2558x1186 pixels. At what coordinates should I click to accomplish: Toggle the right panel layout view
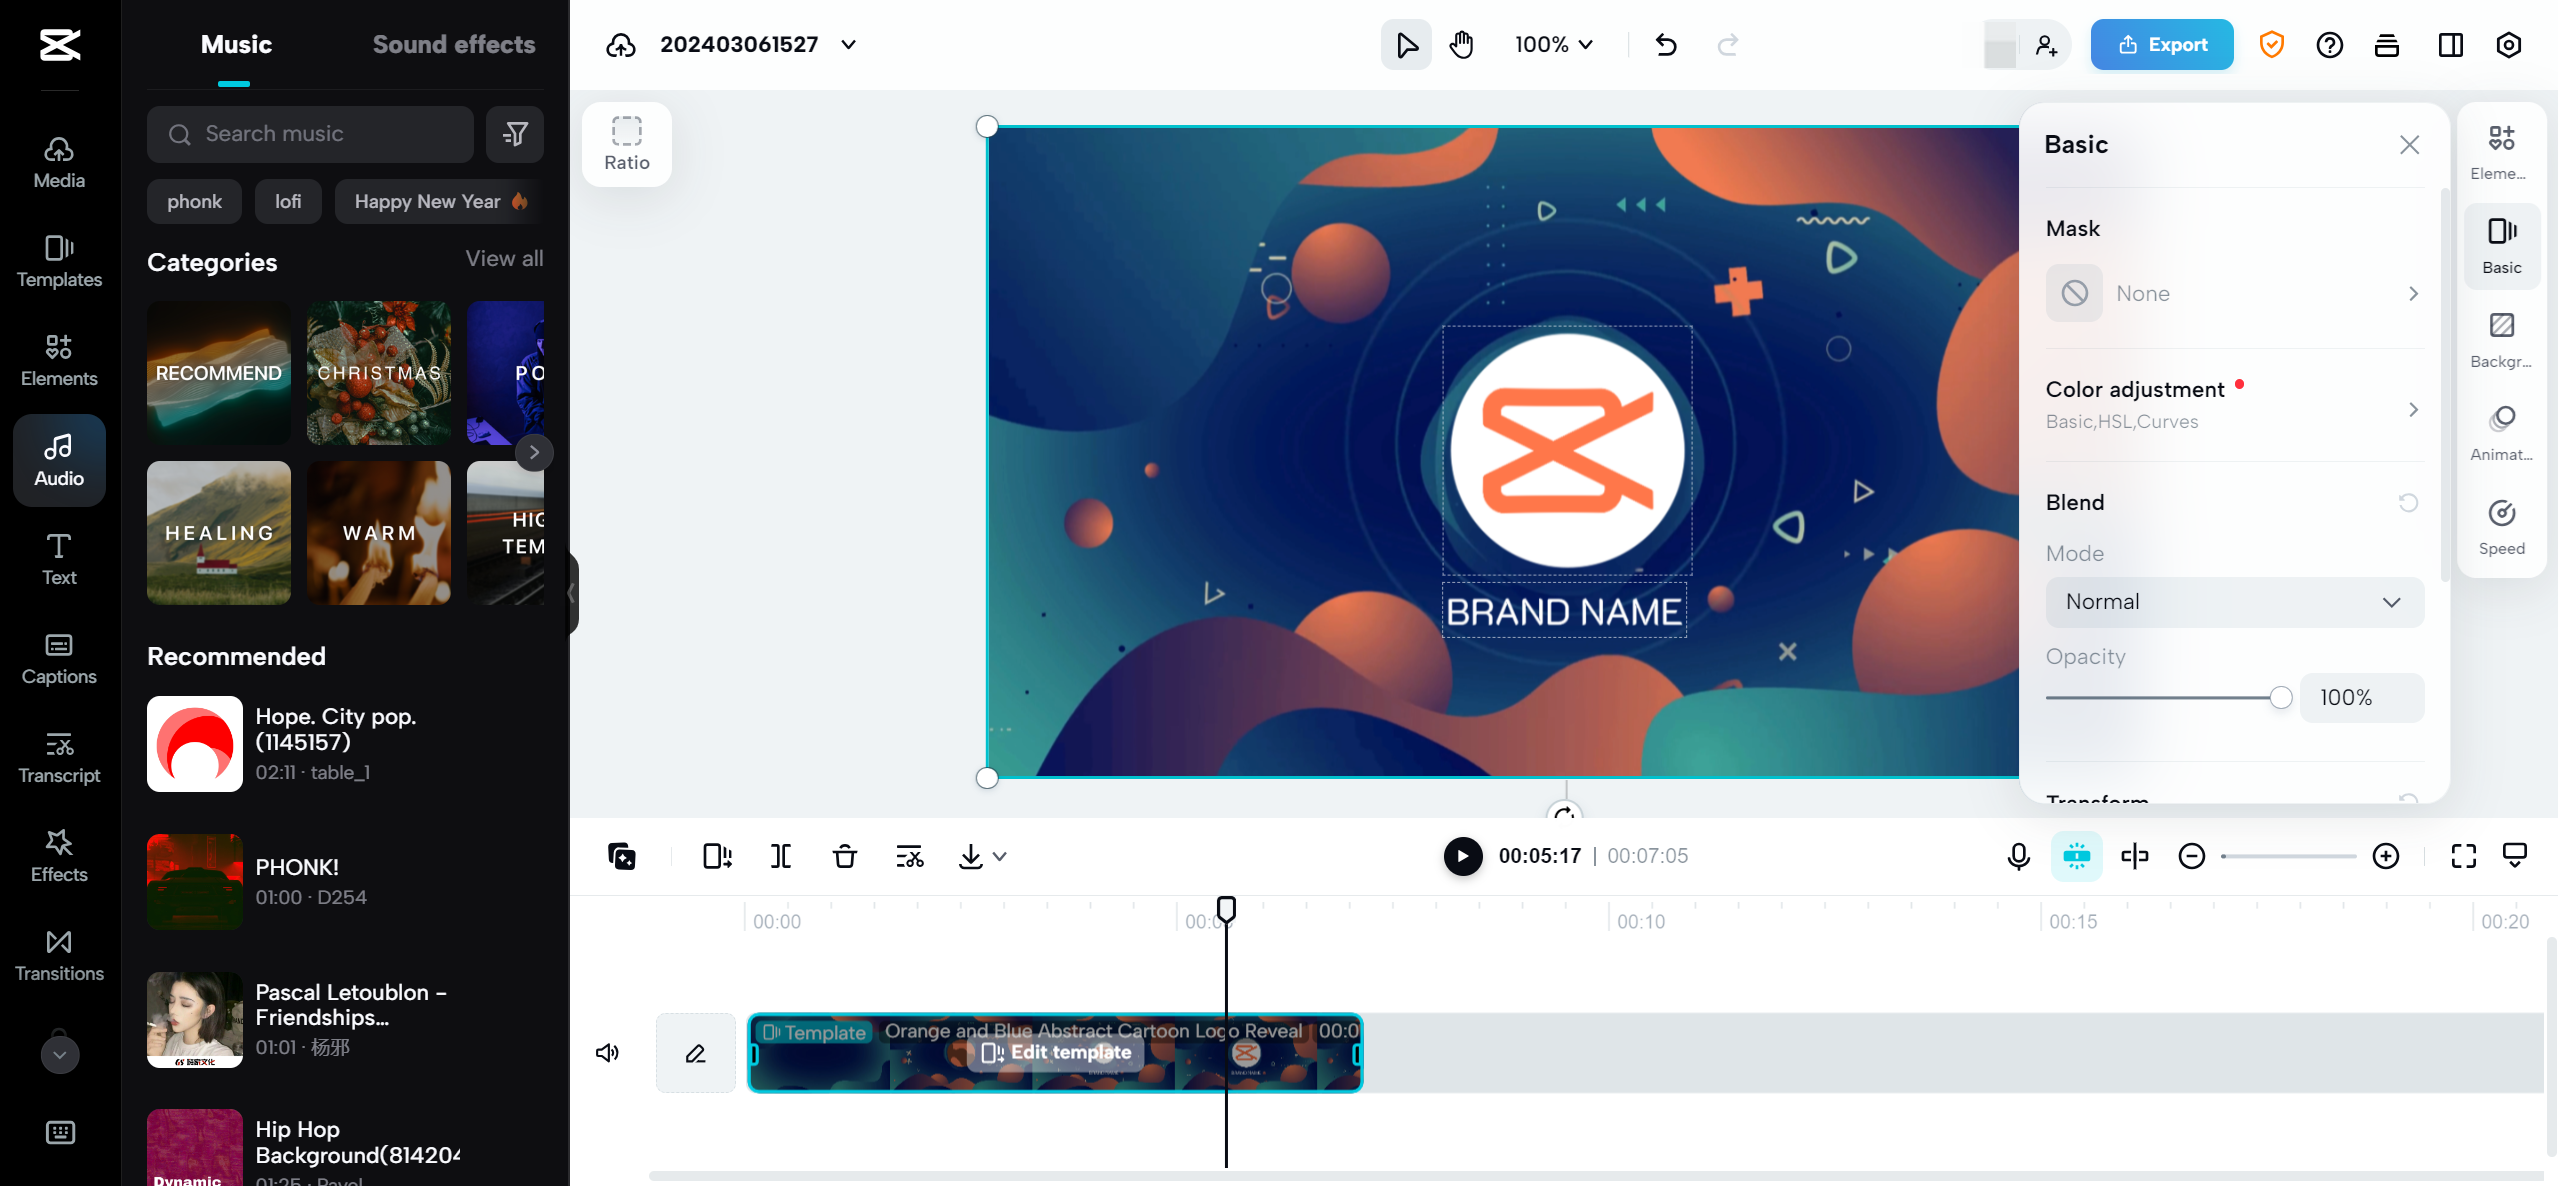tap(2449, 44)
